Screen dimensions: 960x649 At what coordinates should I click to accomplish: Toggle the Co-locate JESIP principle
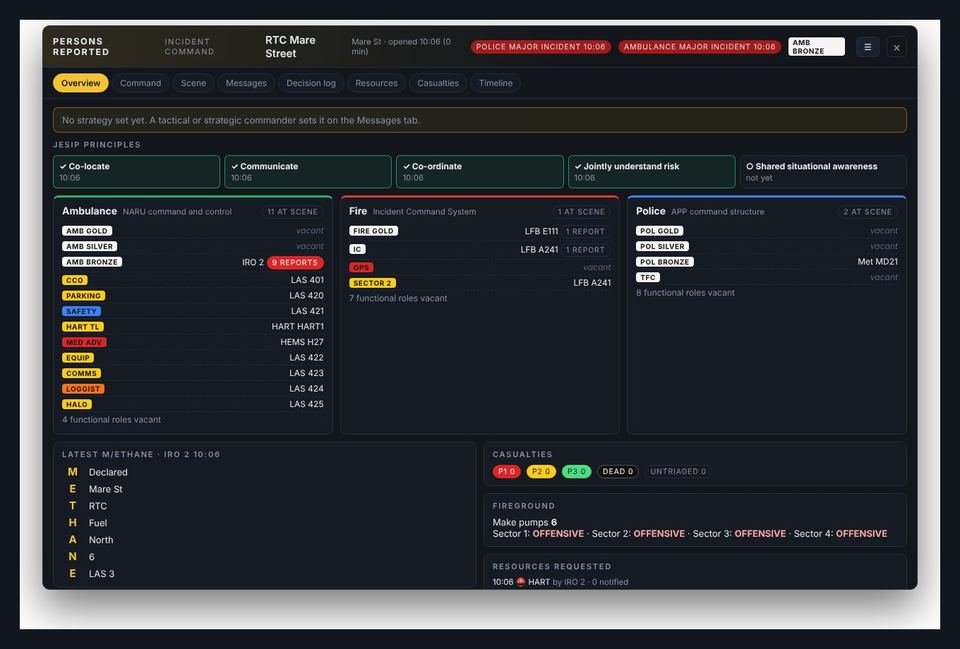[x=137, y=171]
